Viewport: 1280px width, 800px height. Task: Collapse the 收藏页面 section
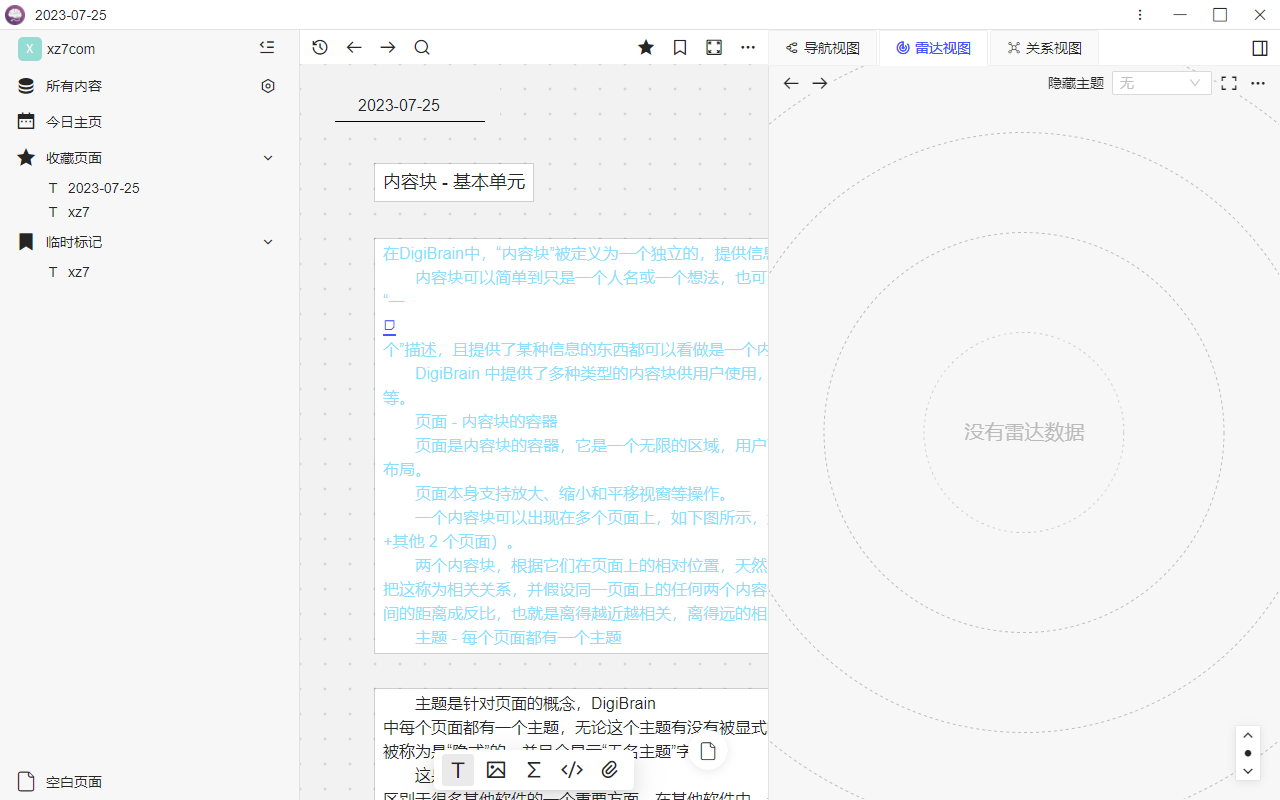point(268,158)
